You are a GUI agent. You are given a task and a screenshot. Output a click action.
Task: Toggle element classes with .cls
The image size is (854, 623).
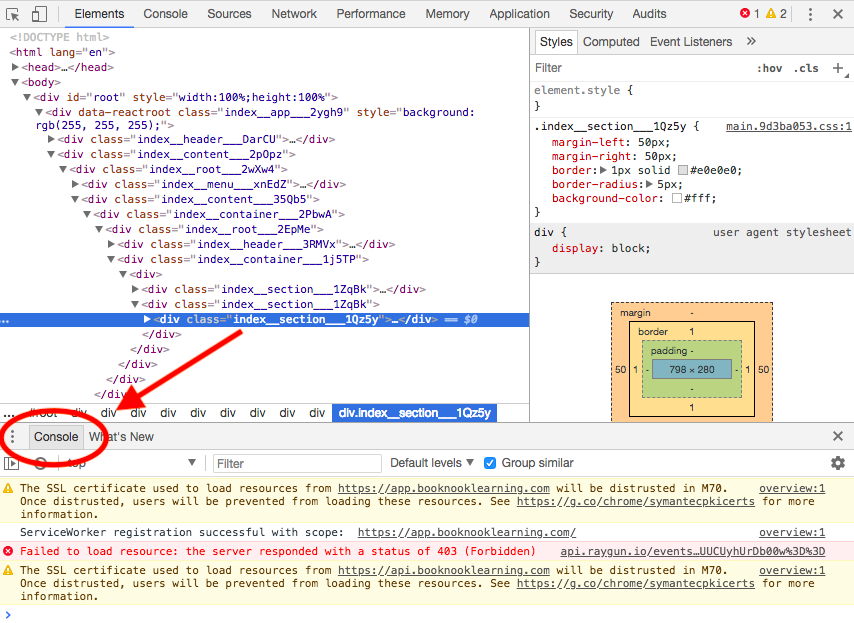(804, 69)
